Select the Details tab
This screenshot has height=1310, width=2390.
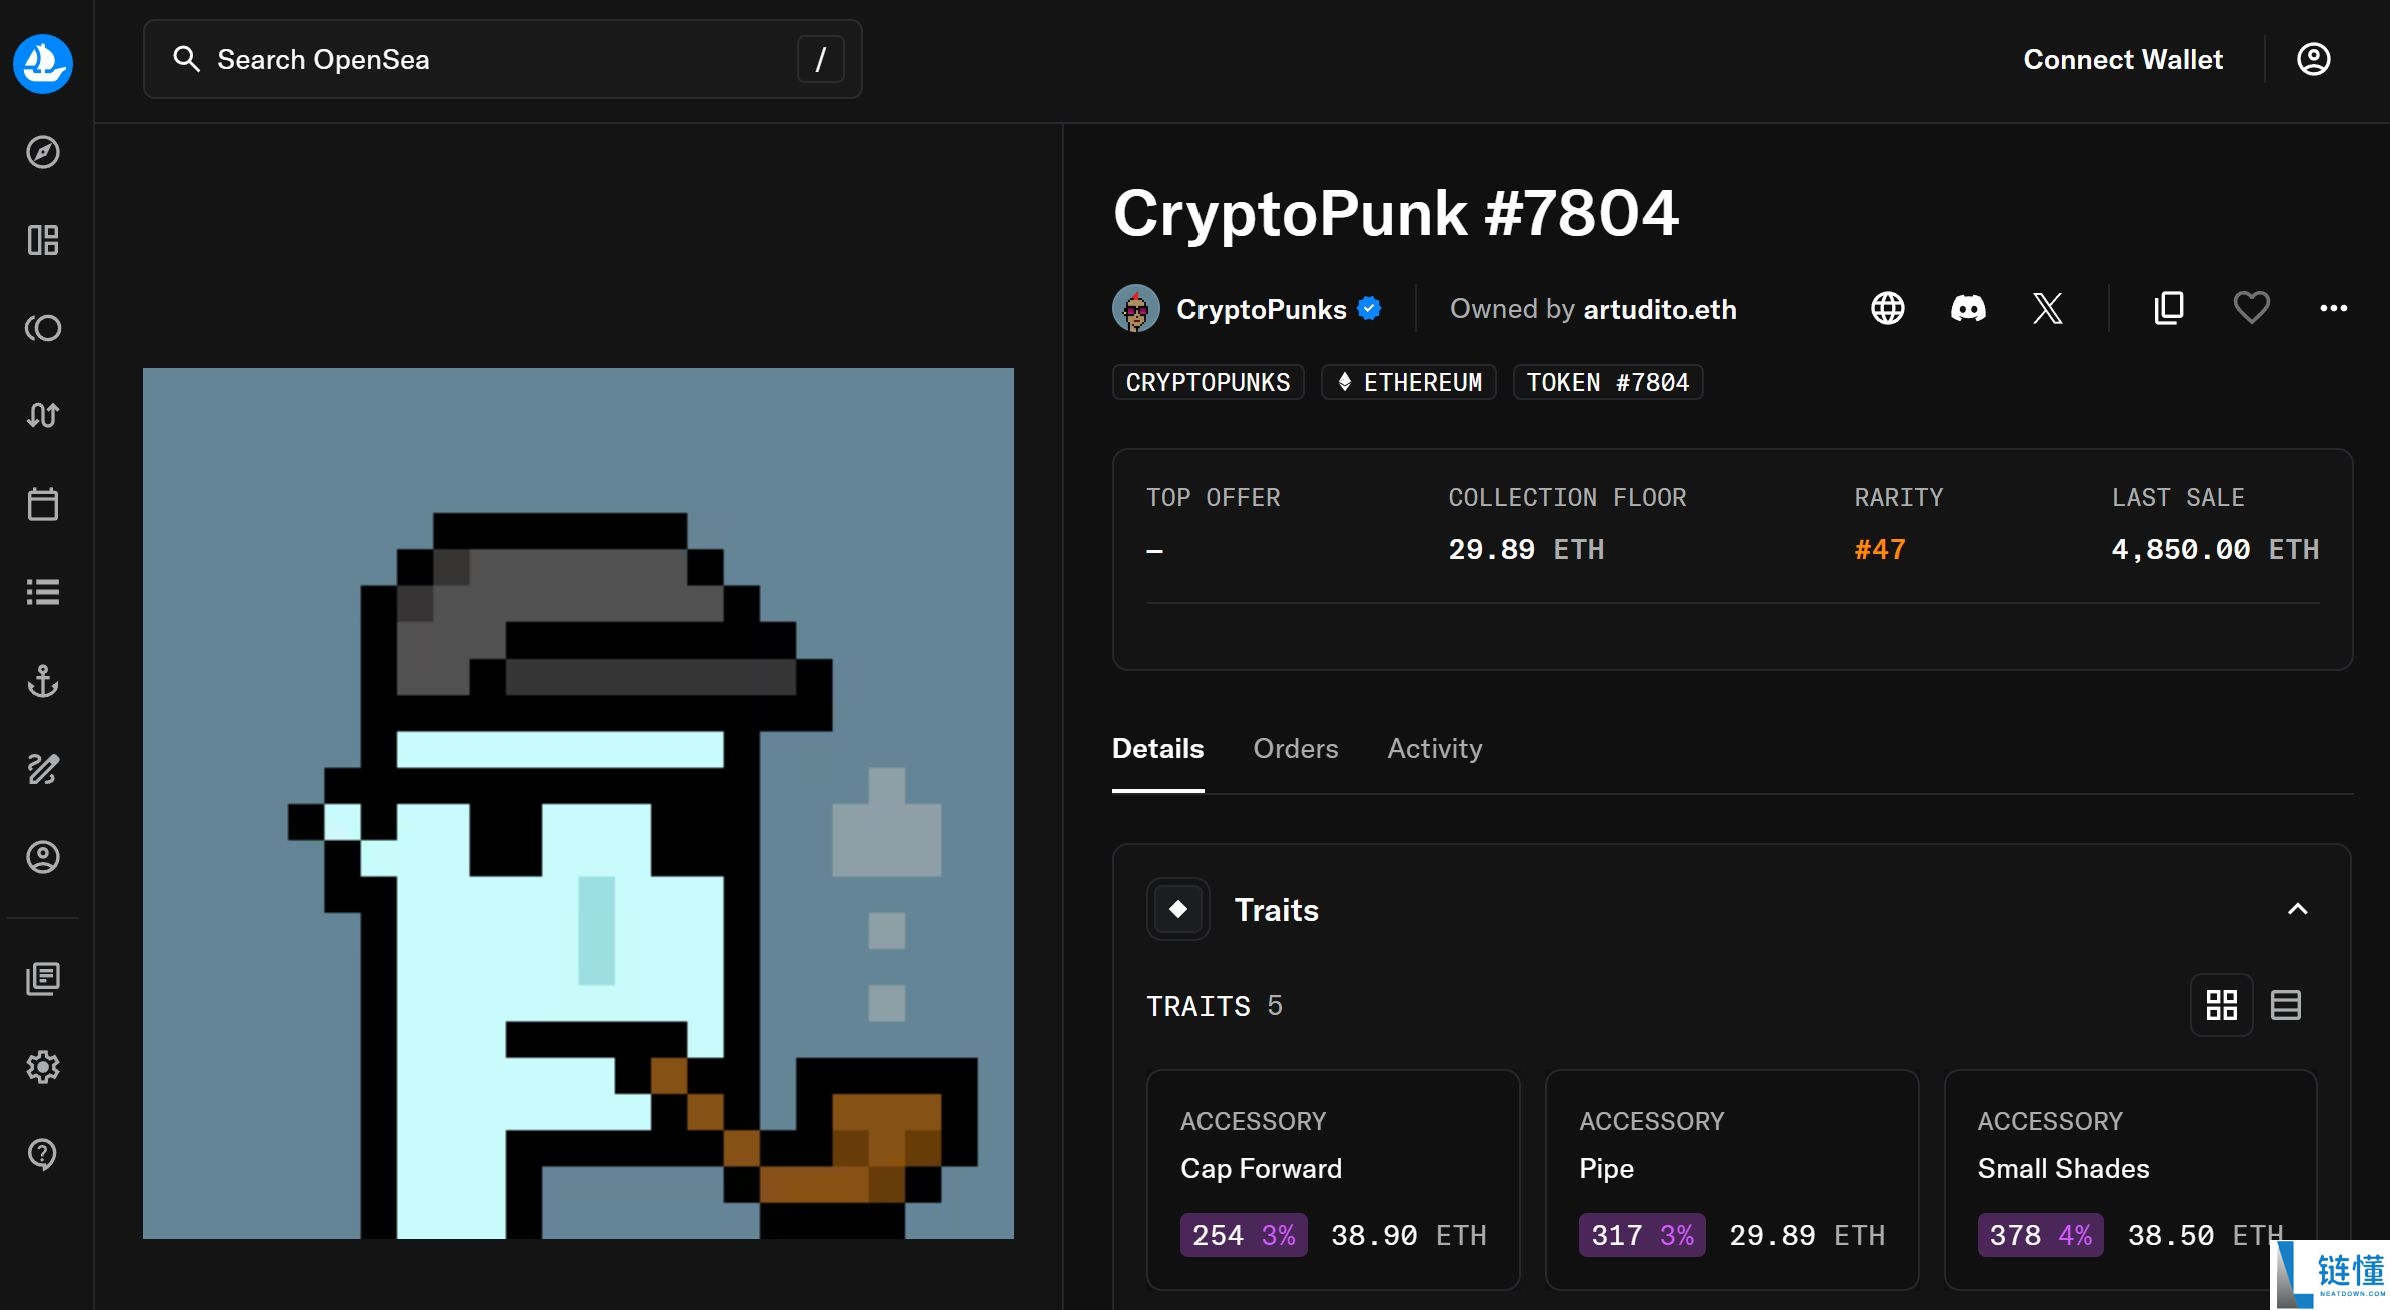point(1158,749)
